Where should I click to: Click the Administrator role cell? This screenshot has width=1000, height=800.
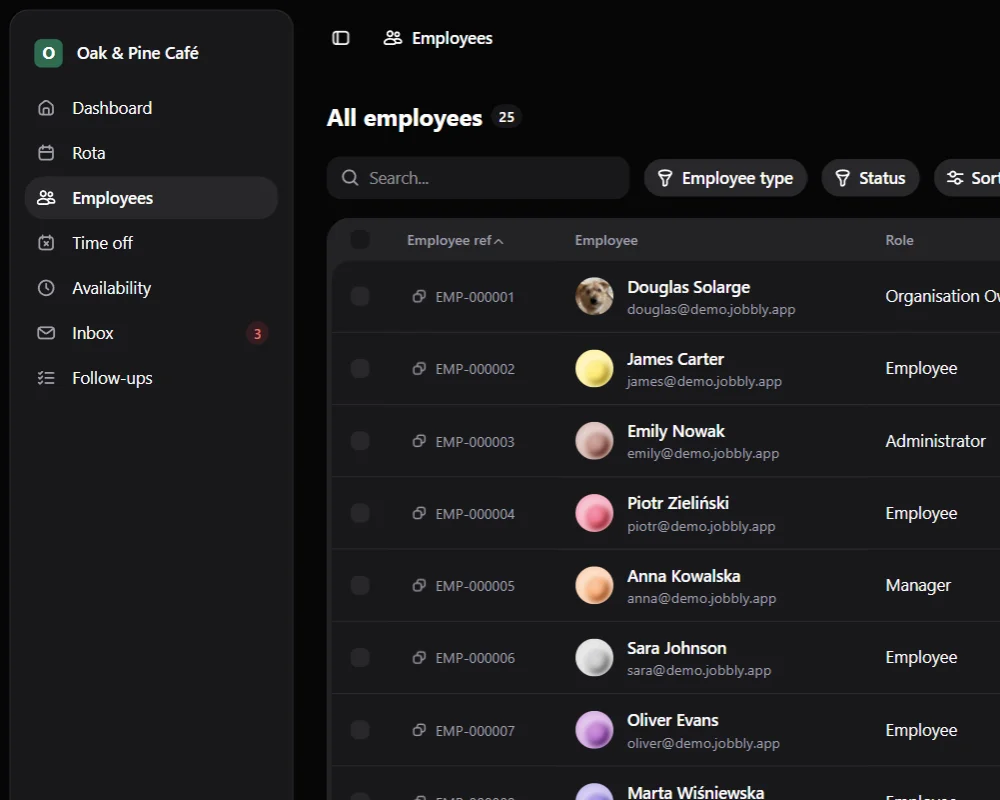coord(935,441)
